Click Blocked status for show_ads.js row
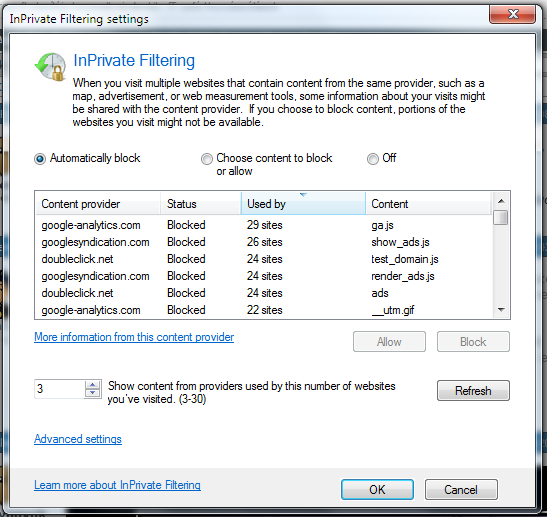This screenshot has height=517, width=547. coord(186,242)
